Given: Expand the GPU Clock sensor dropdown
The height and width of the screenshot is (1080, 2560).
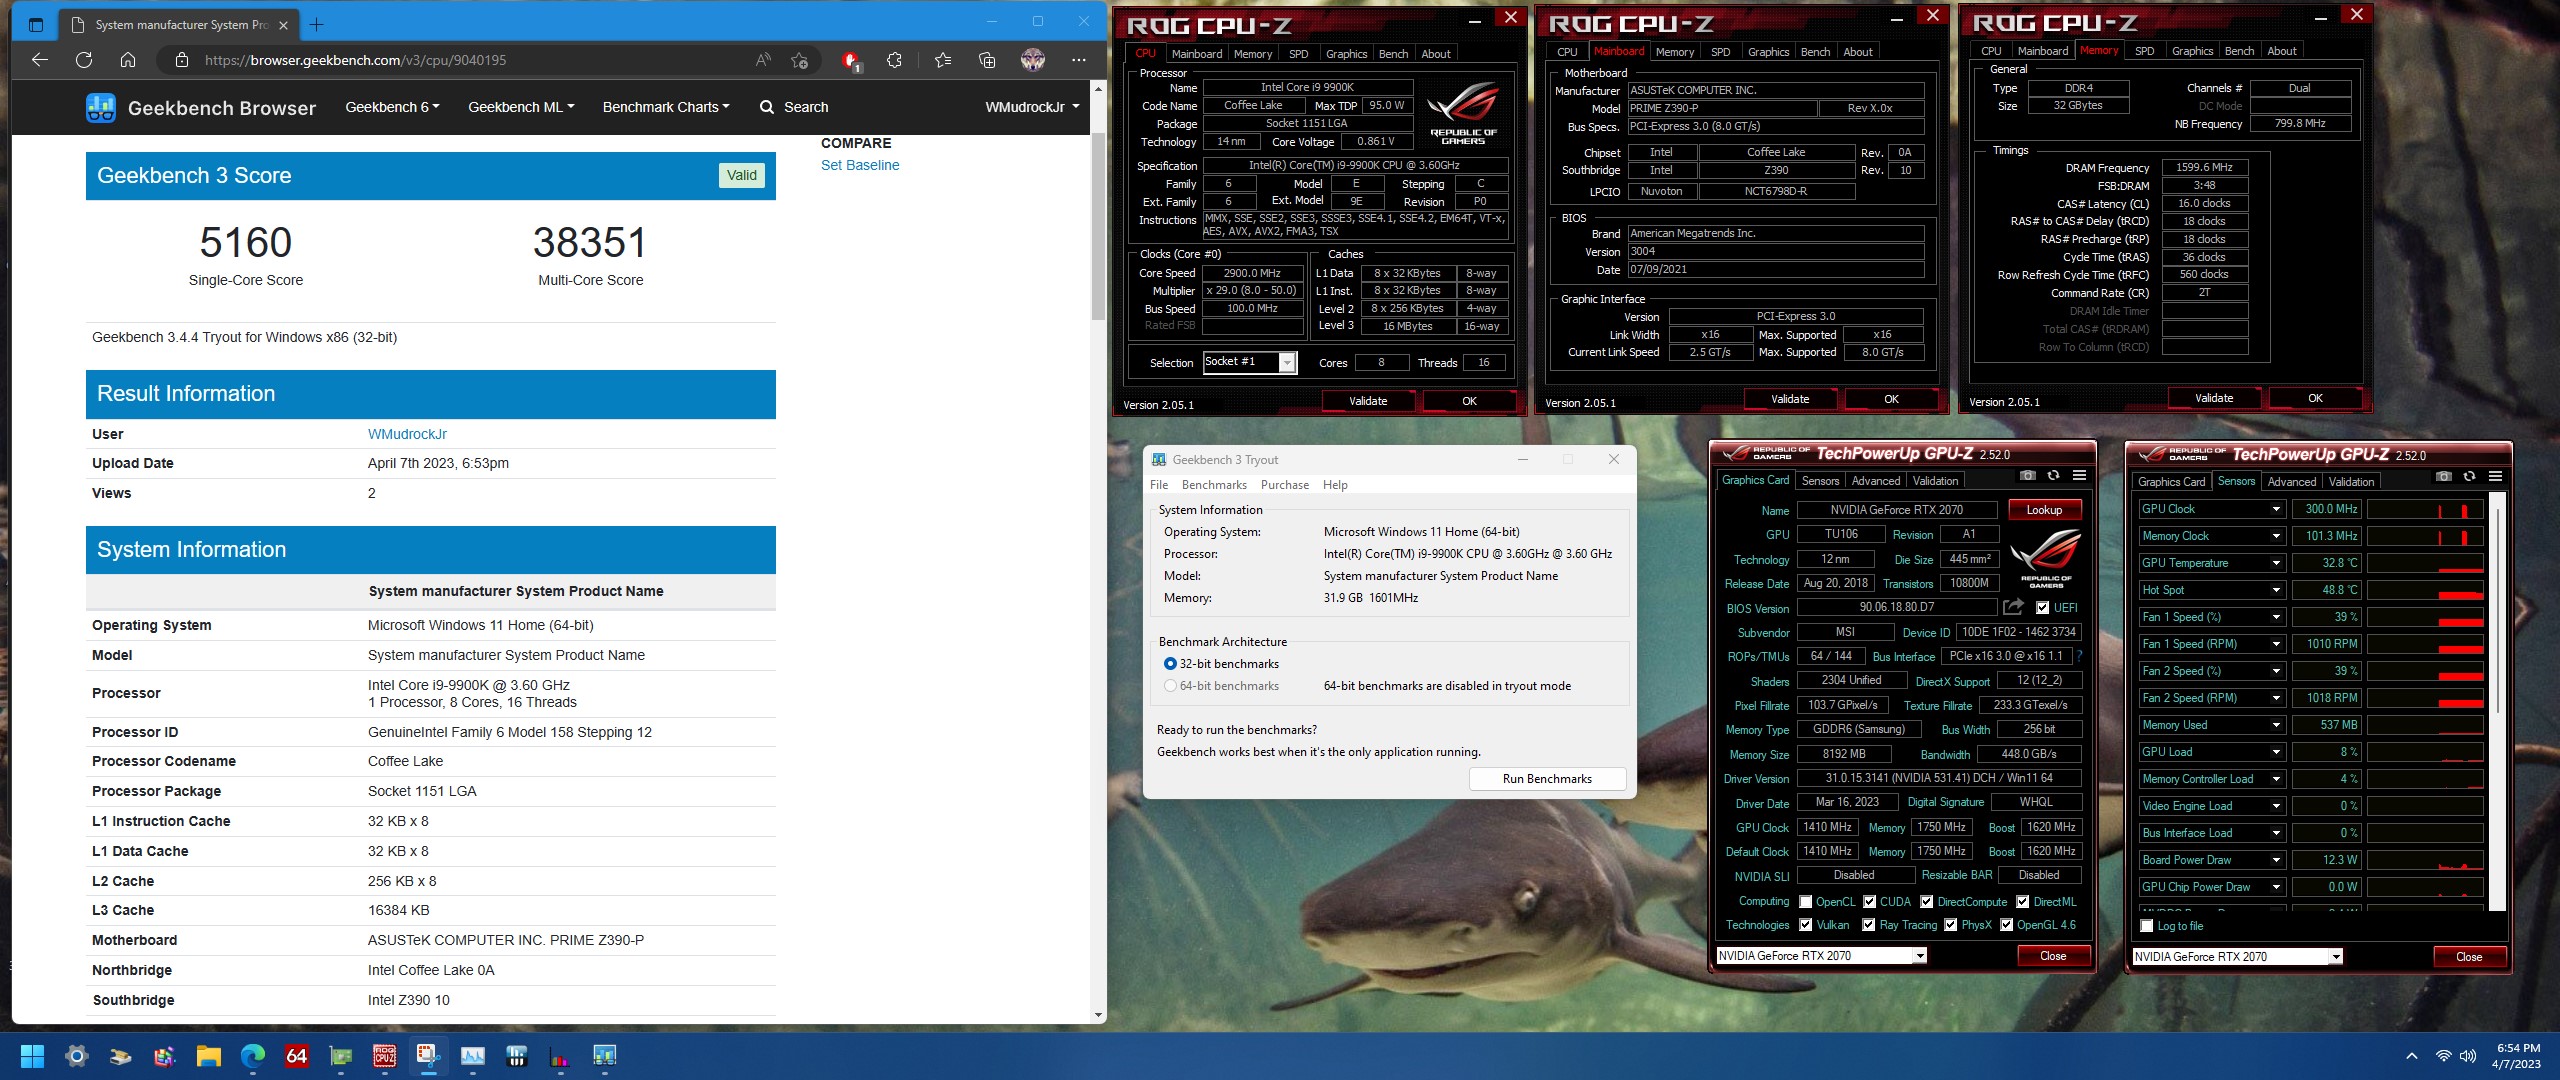Looking at the screenshot, I should [x=2276, y=509].
